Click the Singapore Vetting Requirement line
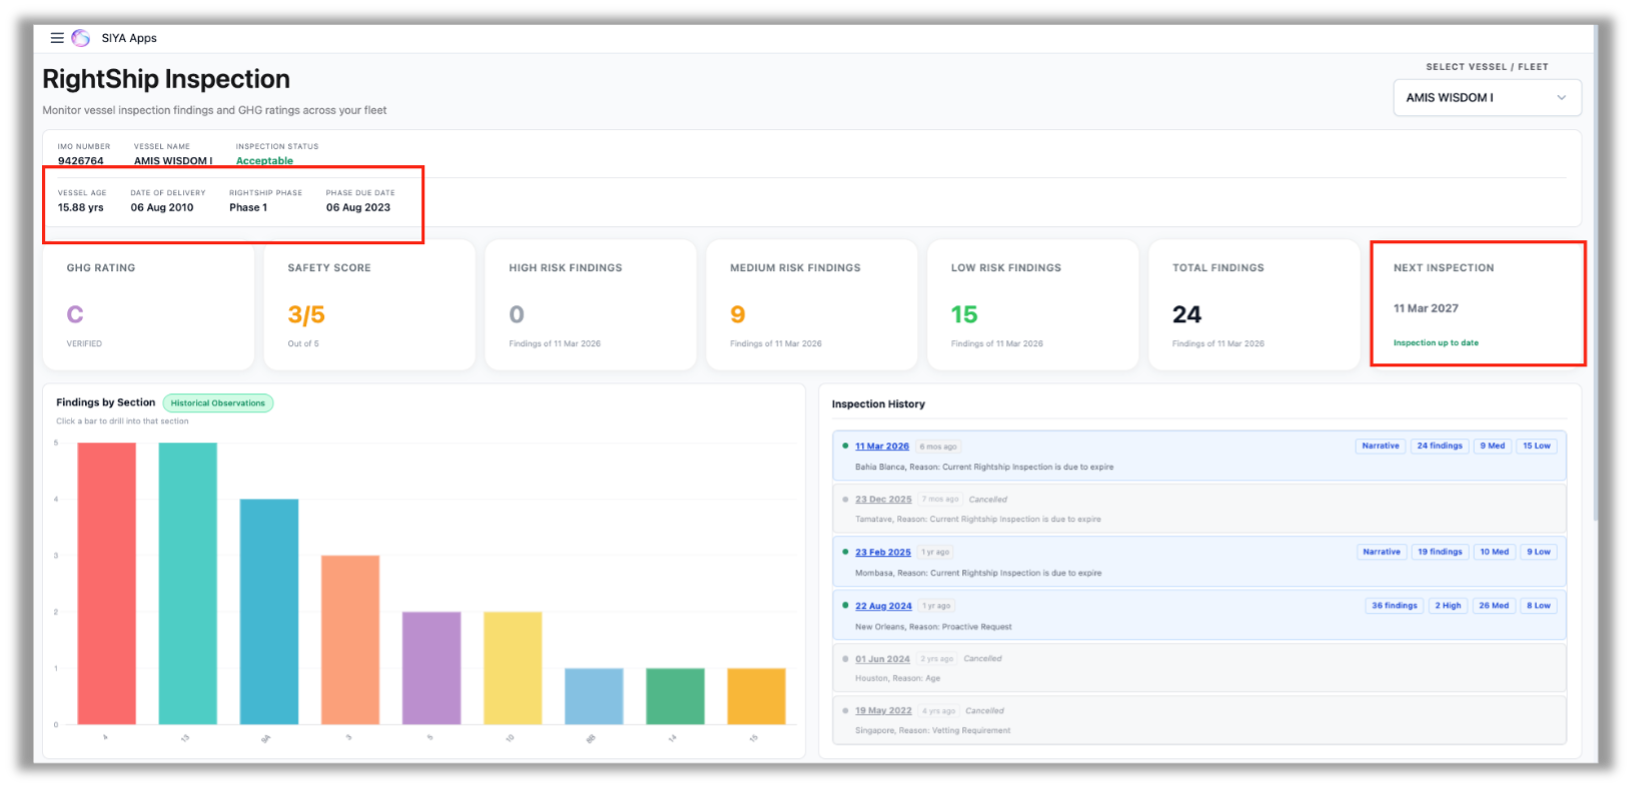Viewport: 1631px width, 791px height. [x=933, y=731]
